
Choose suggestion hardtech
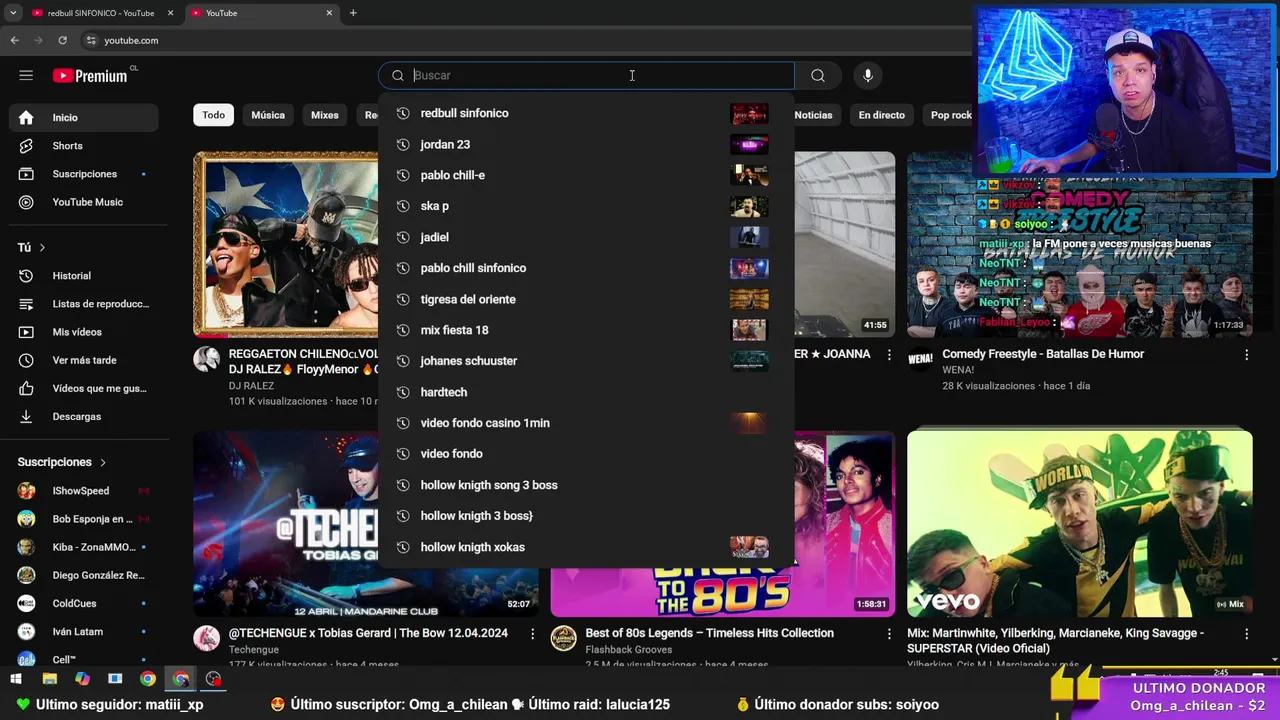tap(586, 392)
